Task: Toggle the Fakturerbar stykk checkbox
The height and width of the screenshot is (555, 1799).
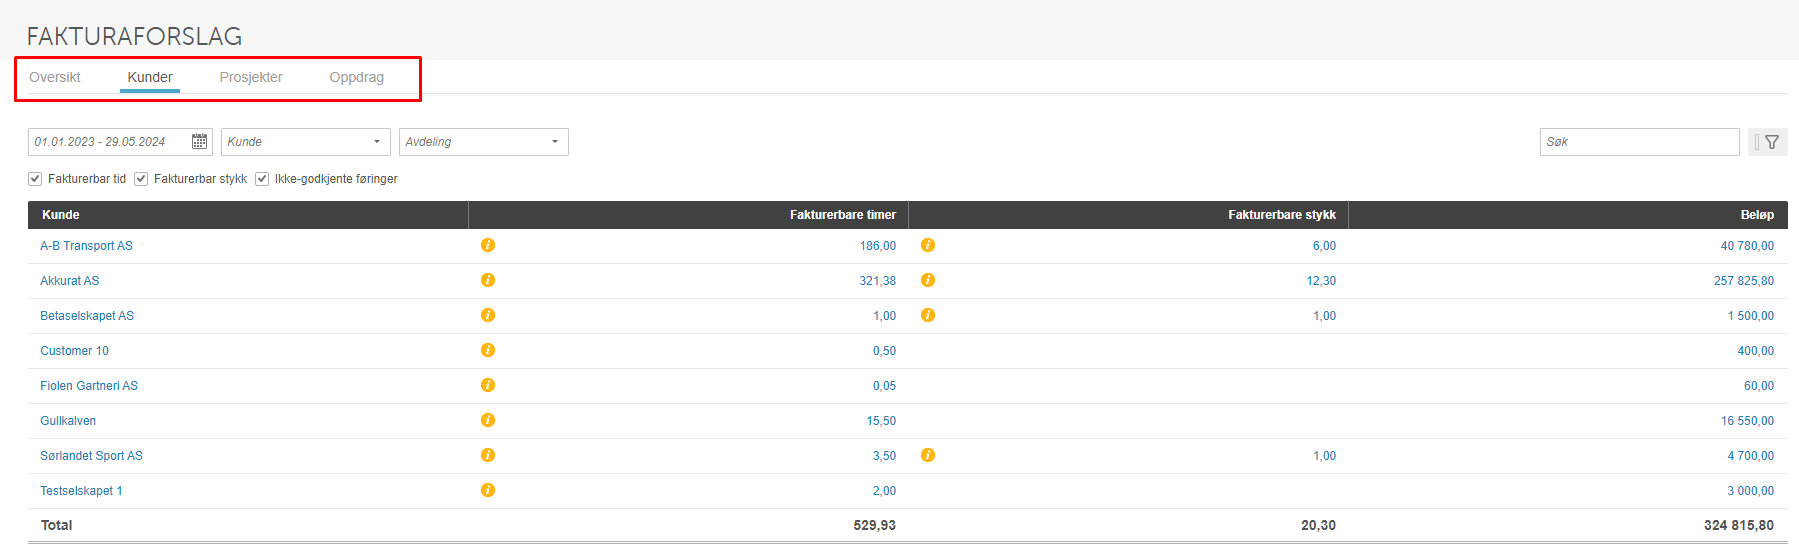Action: point(141,179)
